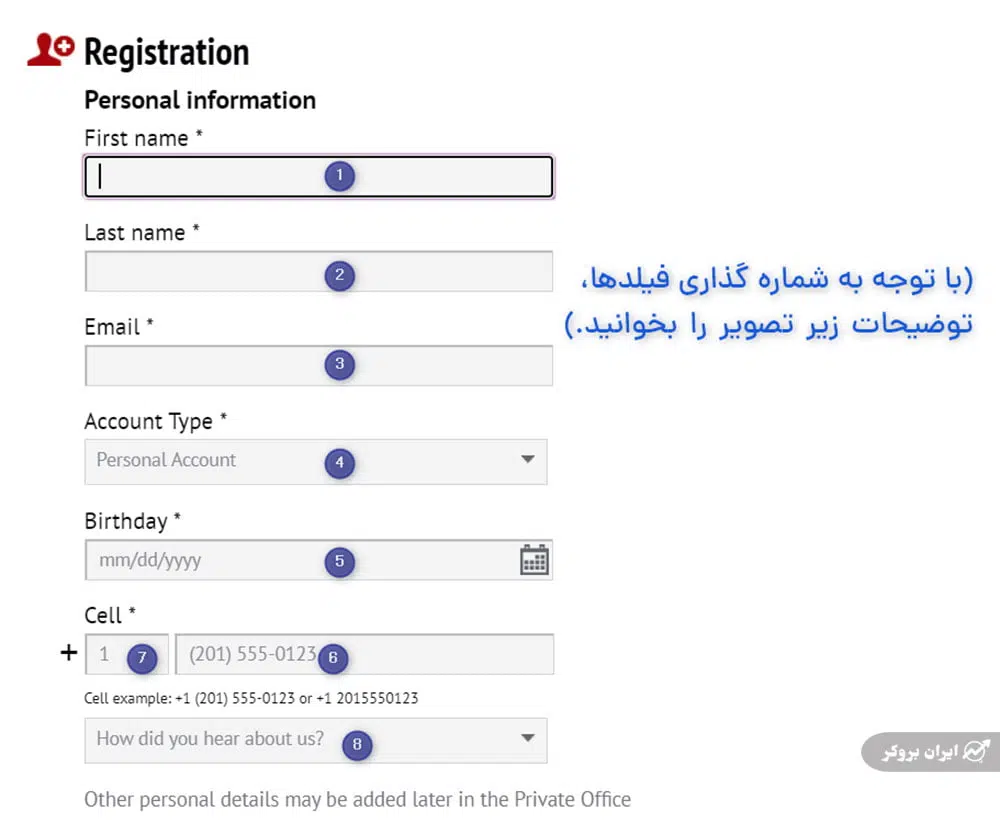The height and width of the screenshot is (823, 1000).
Task: Click numbered marker 5 in Birthday field
Action: pyautogui.click(x=339, y=561)
